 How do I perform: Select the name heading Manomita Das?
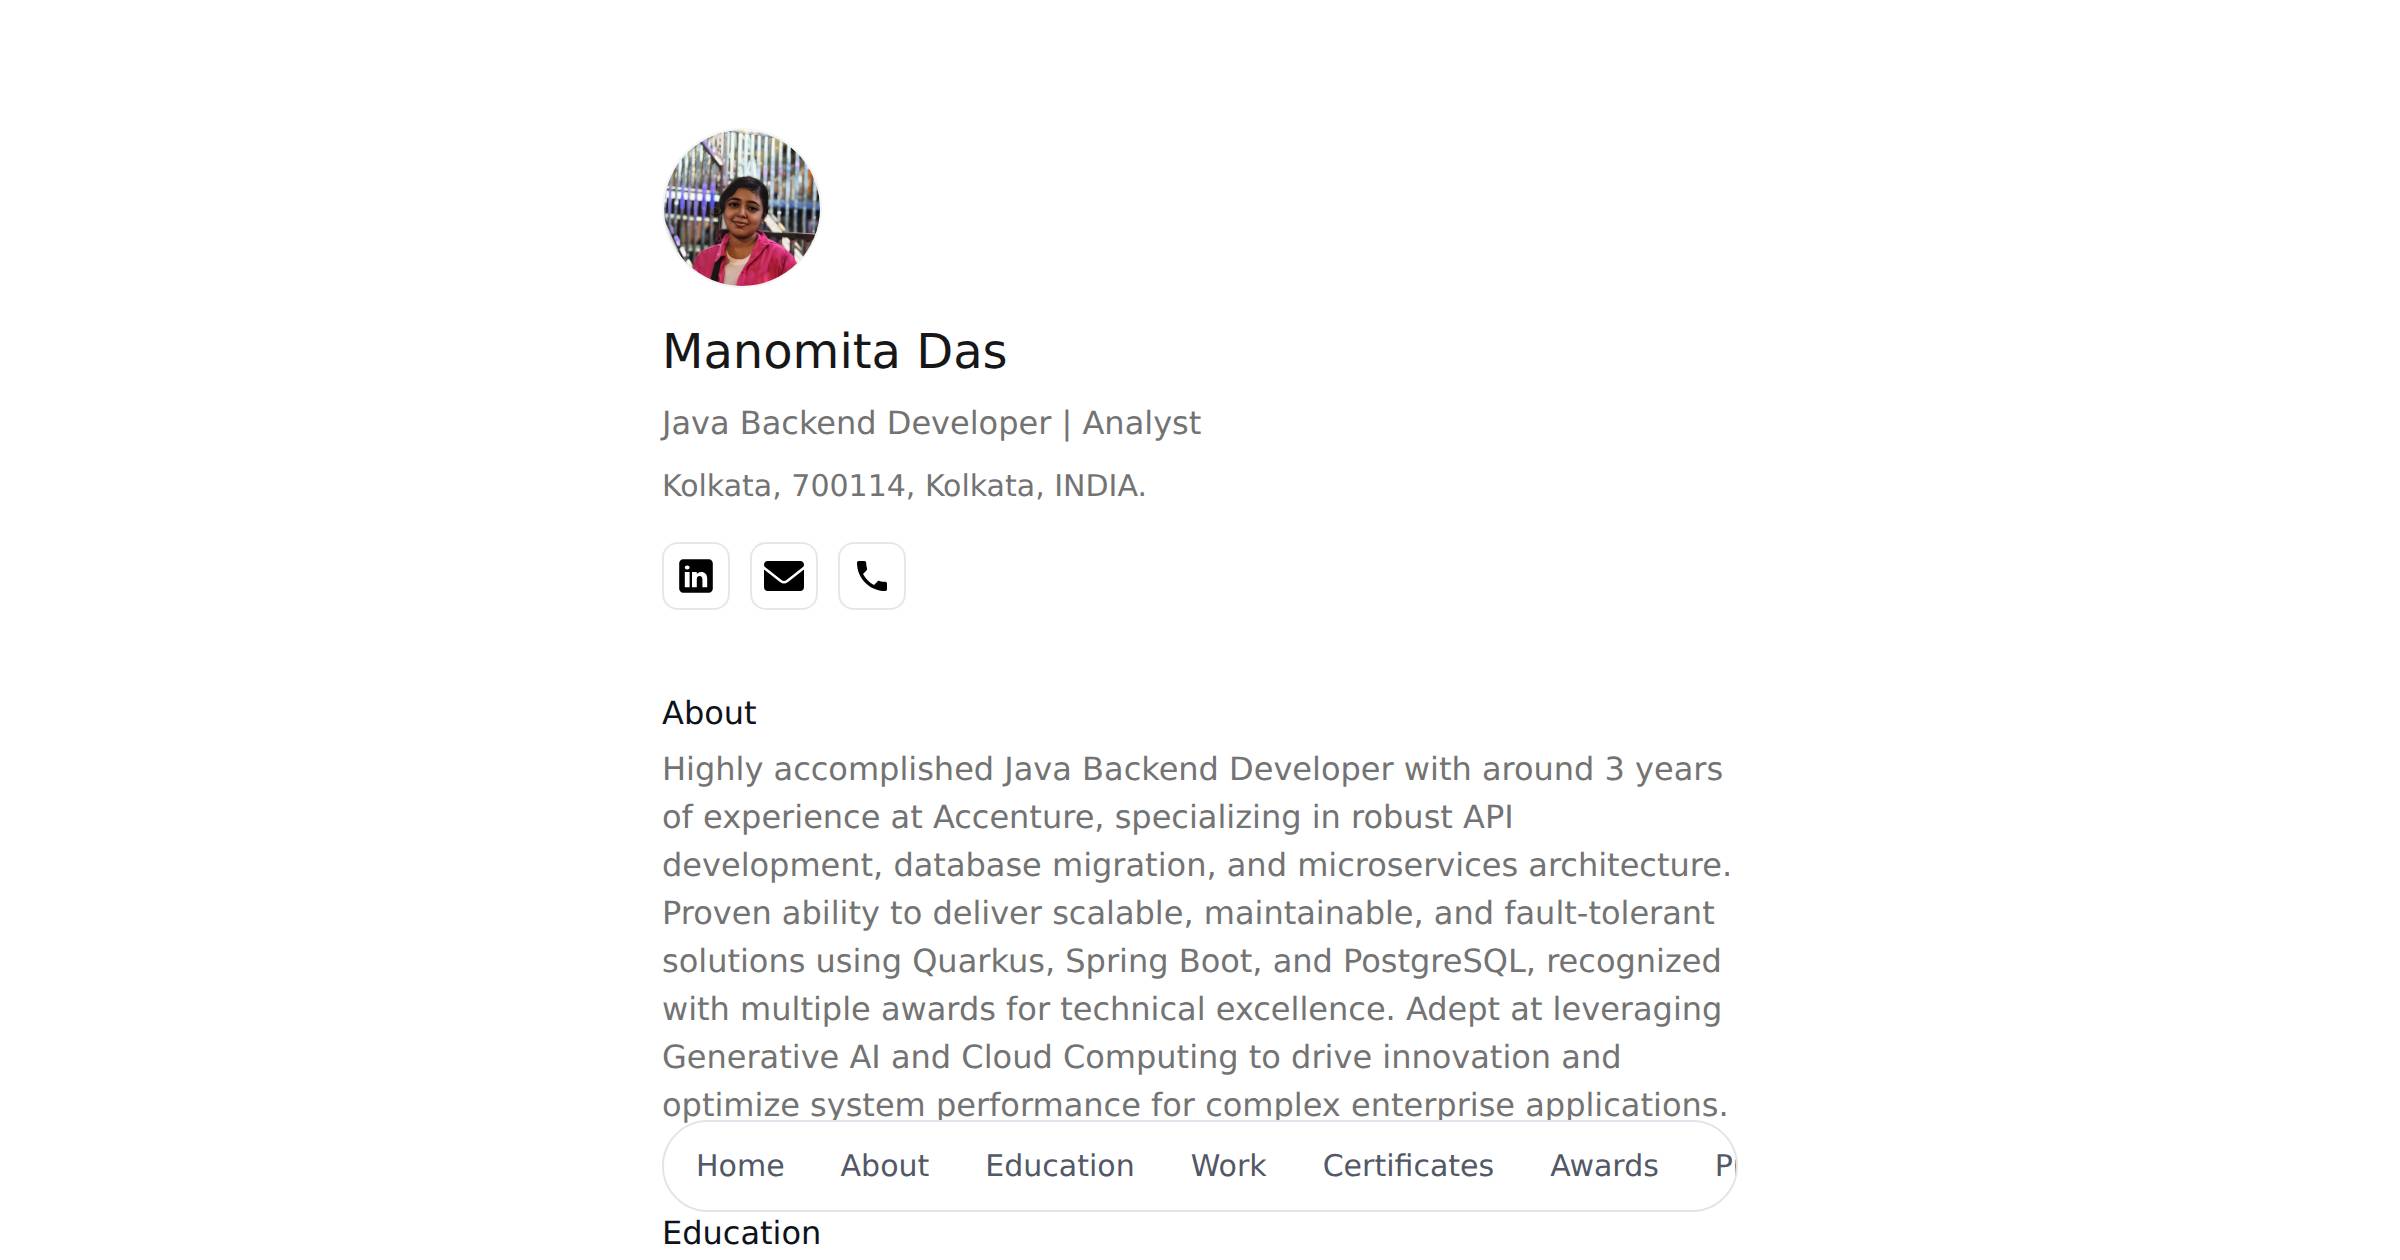tap(835, 350)
